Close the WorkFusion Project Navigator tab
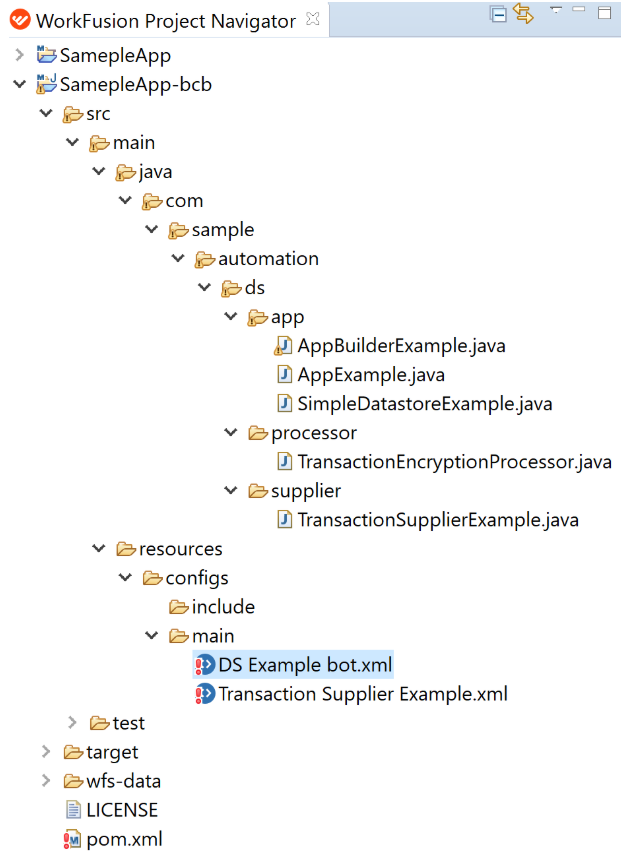The height and width of the screenshot is (867, 621). tap(313, 19)
